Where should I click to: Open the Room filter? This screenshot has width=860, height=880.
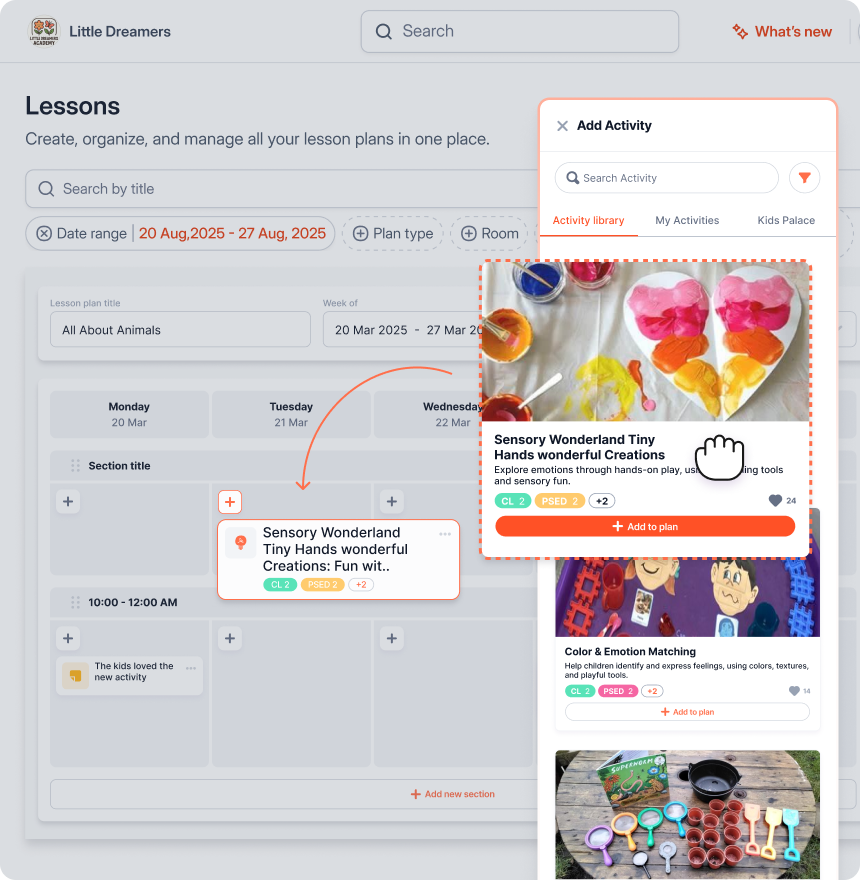coord(489,233)
